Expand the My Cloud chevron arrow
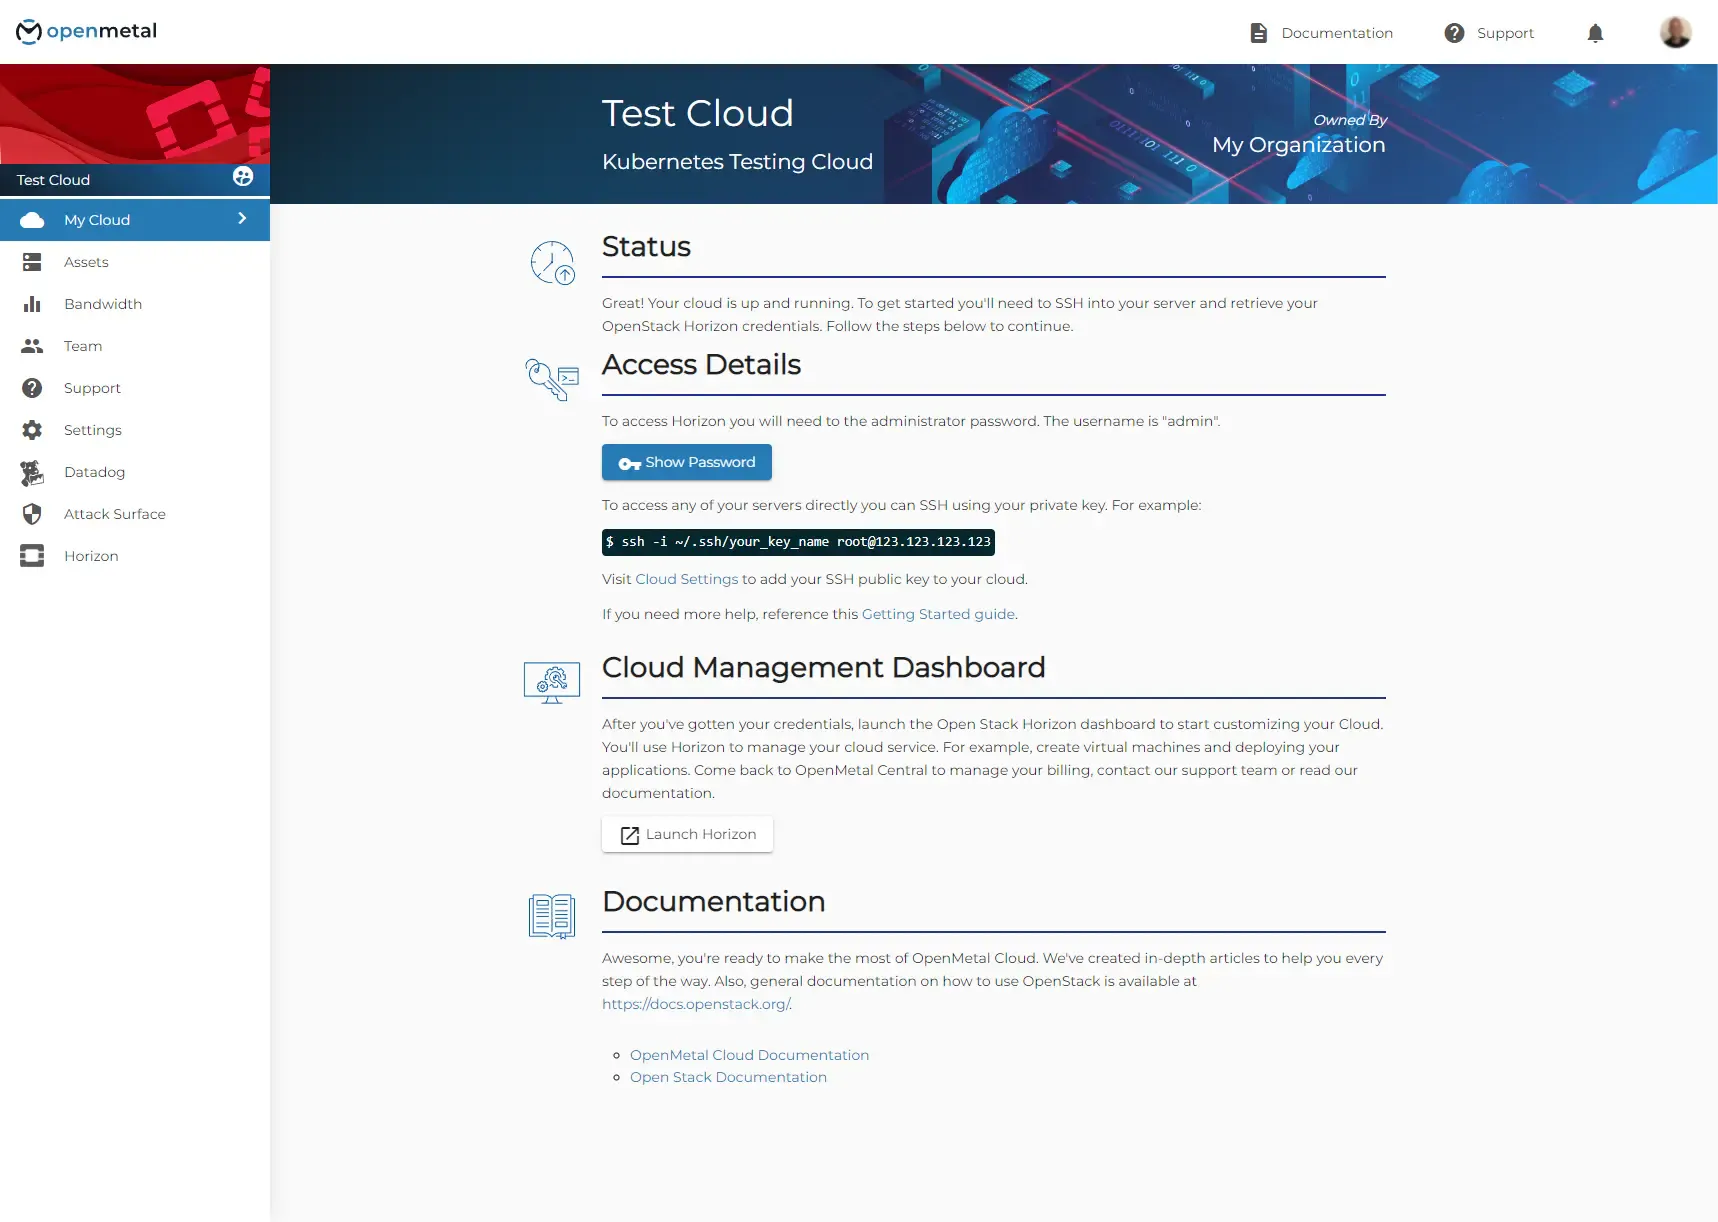Image resolution: width=1718 pixels, height=1222 pixels. [242, 218]
